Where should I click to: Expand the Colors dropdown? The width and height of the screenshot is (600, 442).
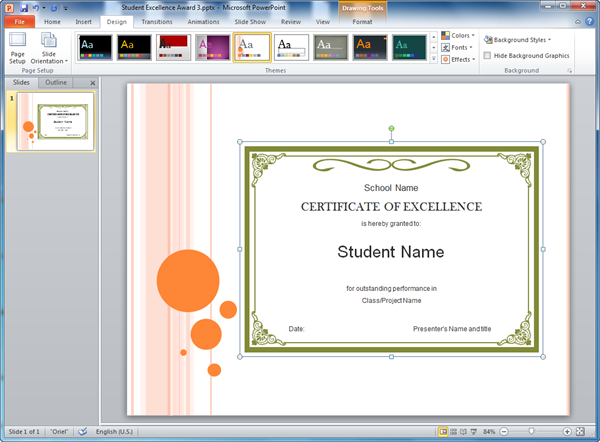459,36
